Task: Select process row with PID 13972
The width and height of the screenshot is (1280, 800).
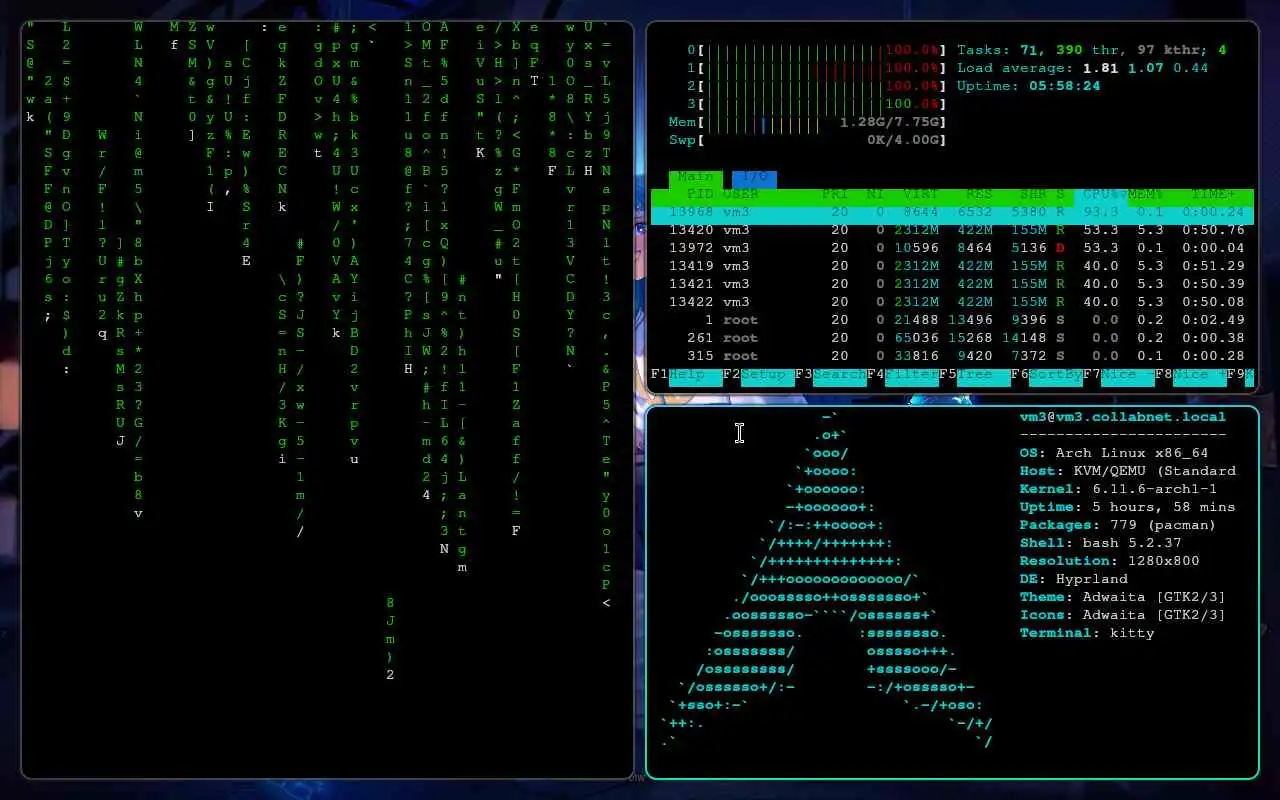Action: click(952, 248)
